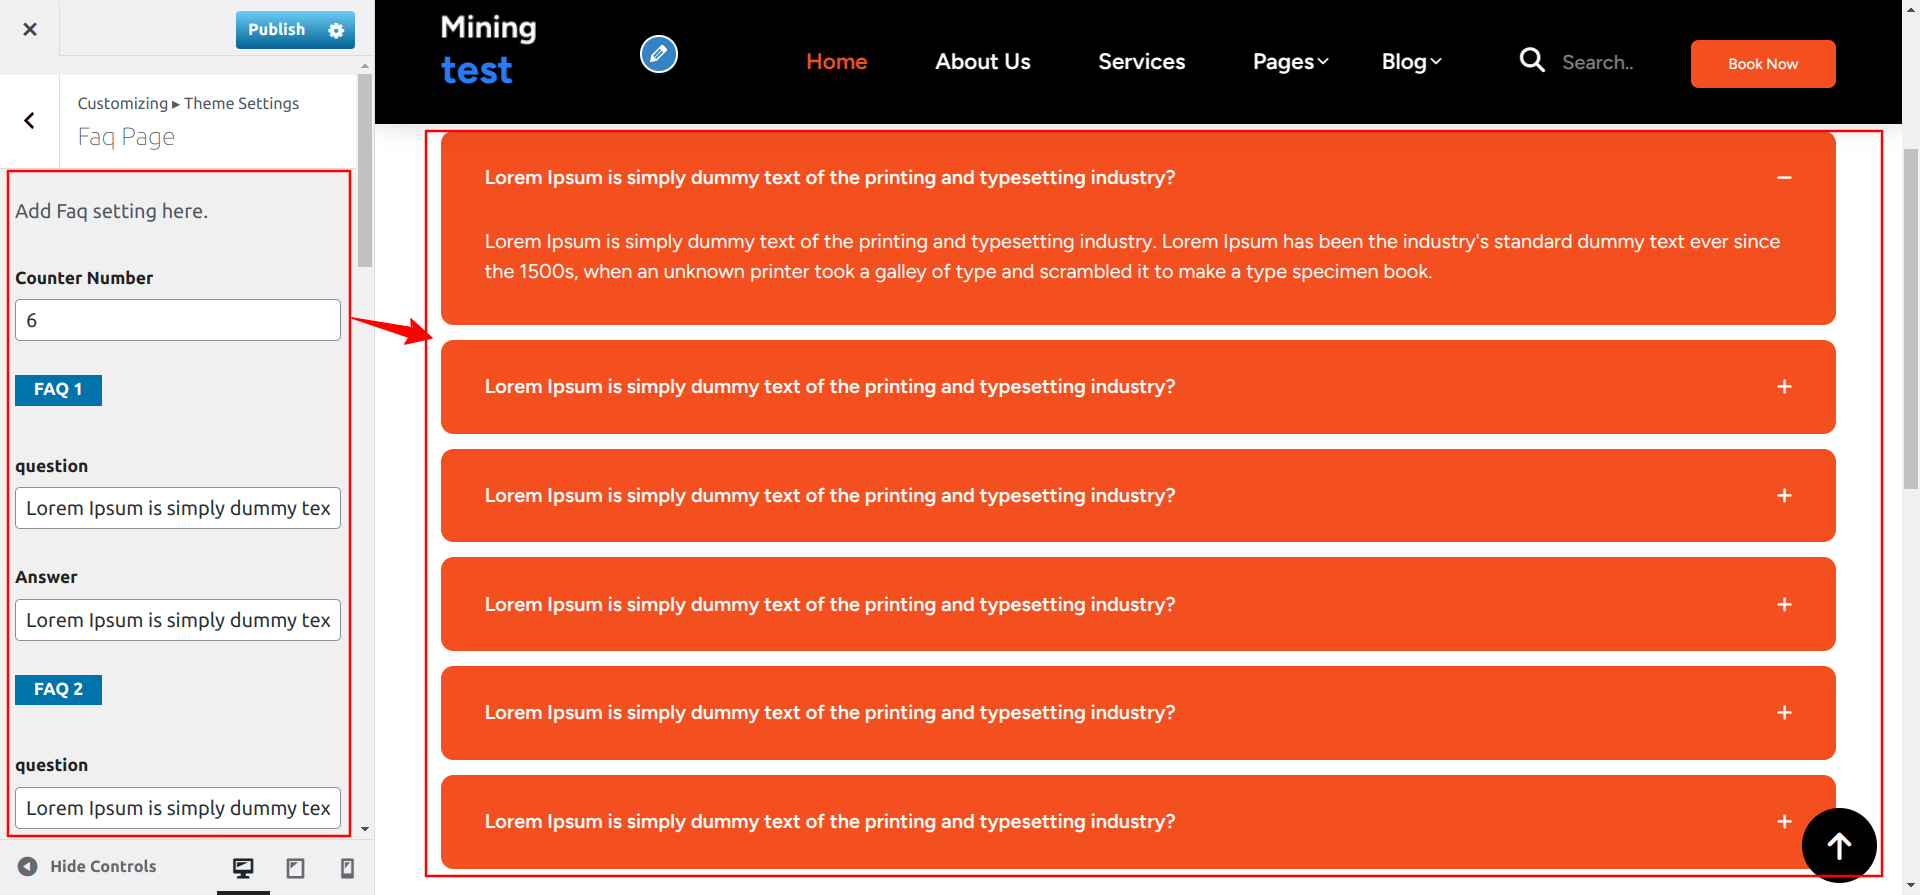Click the Publish settings gear icon

[x=336, y=30]
